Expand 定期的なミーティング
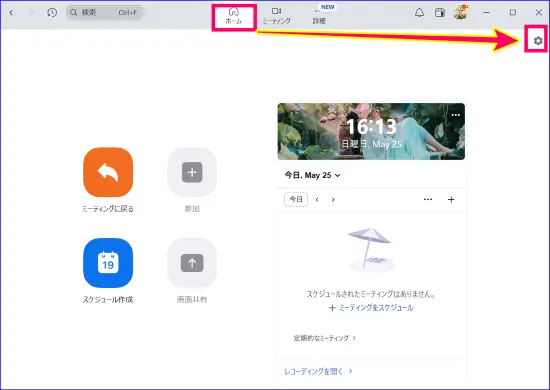This screenshot has width=550, height=390. coord(324,338)
